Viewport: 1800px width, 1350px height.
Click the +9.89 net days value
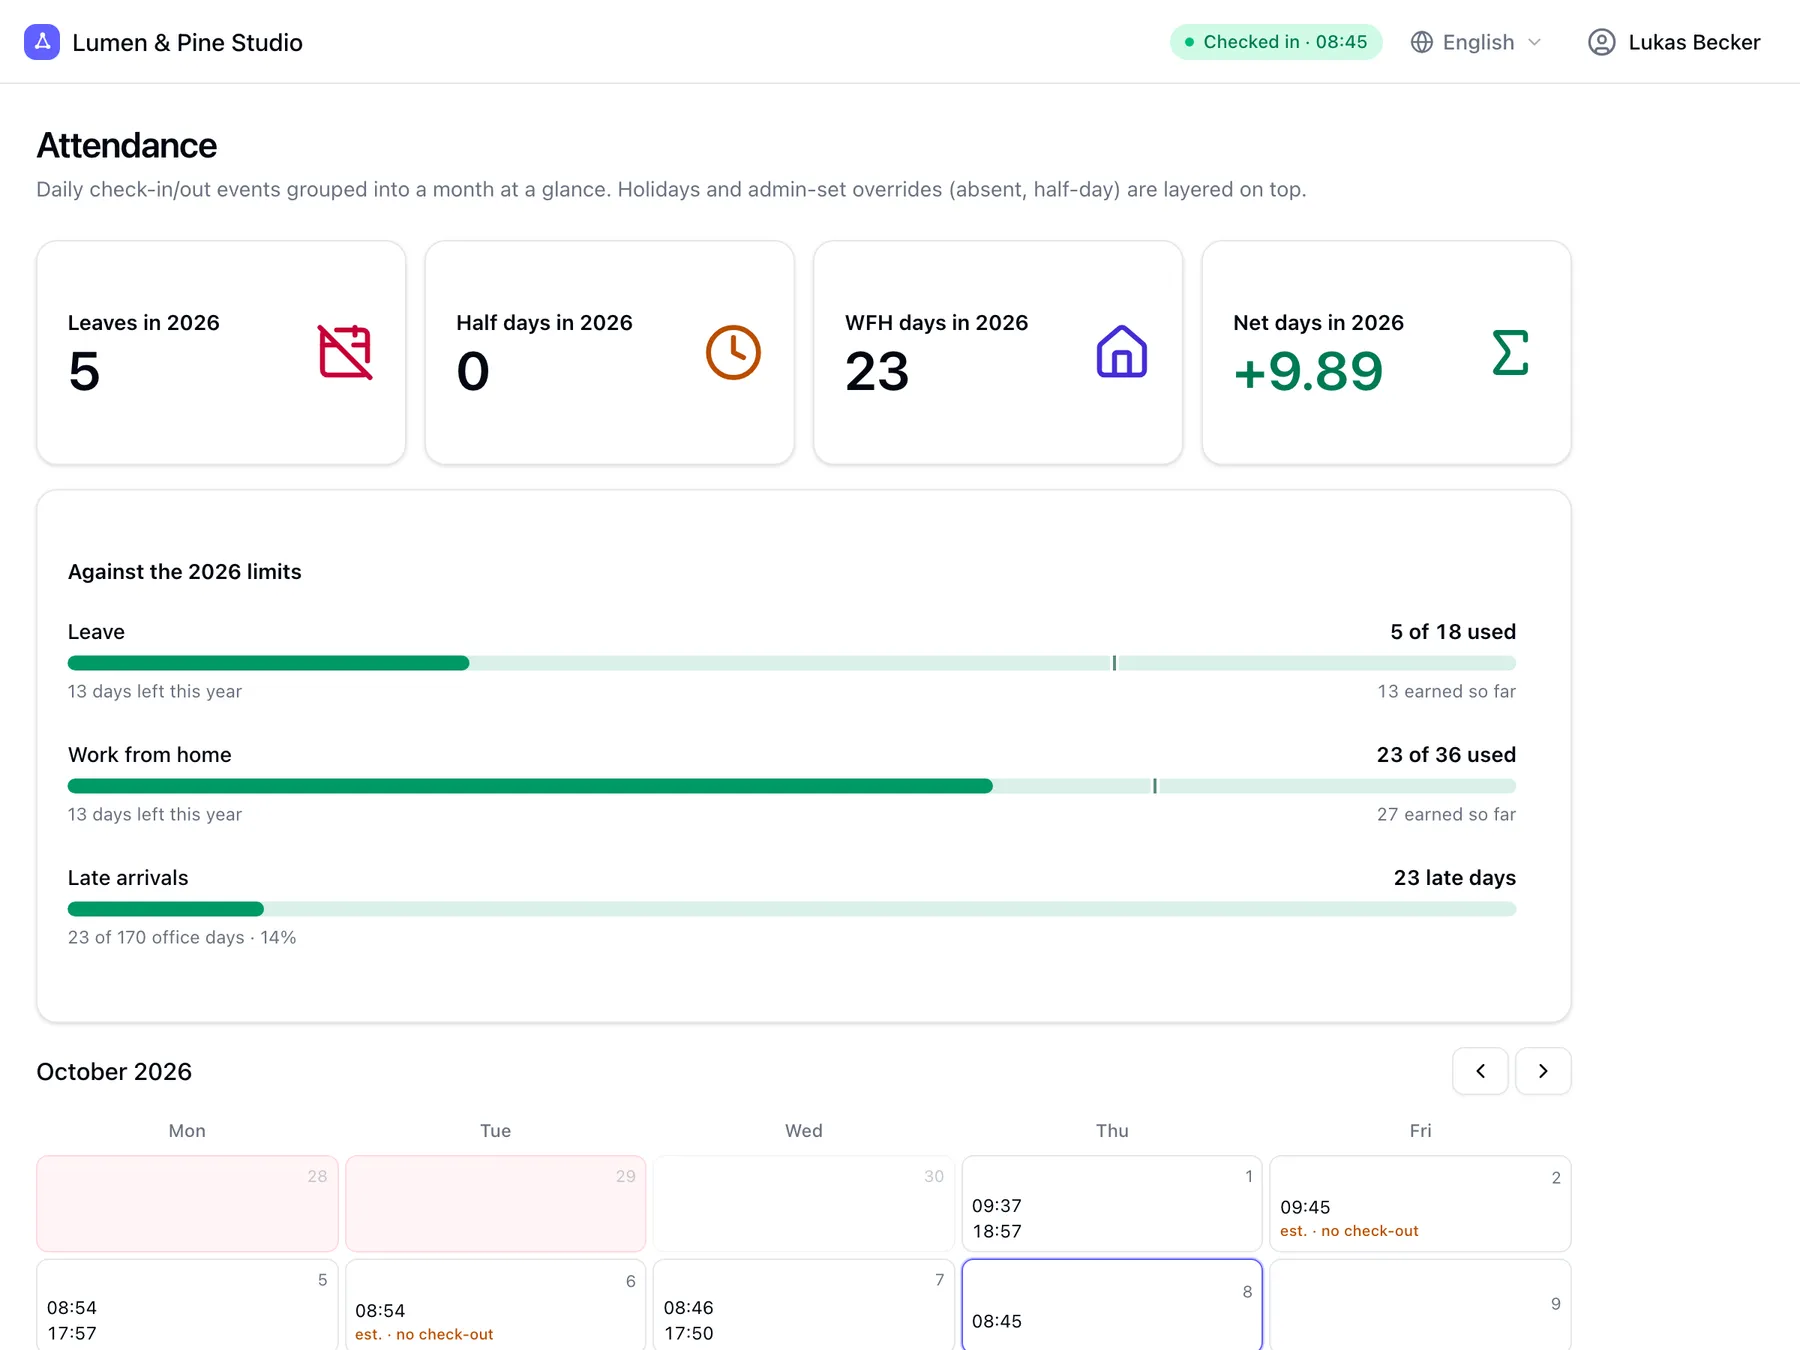(1308, 371)
